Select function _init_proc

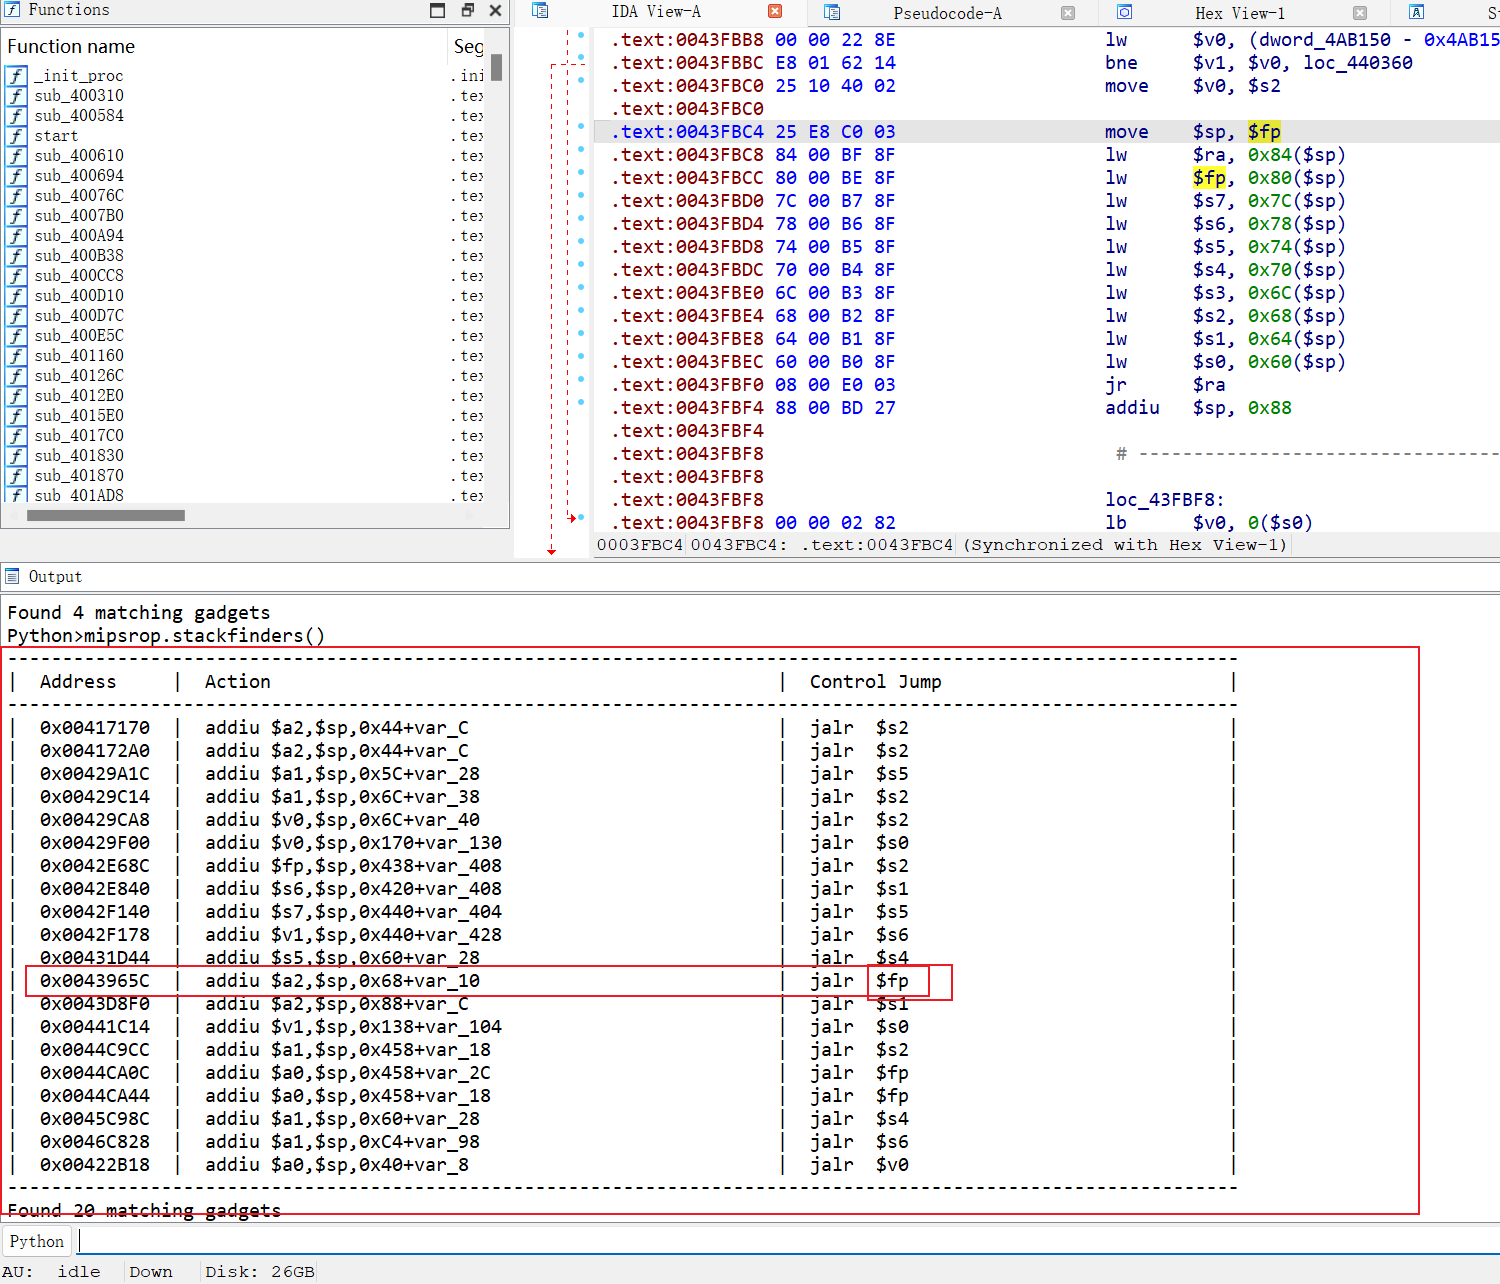[x=79, y=76]
